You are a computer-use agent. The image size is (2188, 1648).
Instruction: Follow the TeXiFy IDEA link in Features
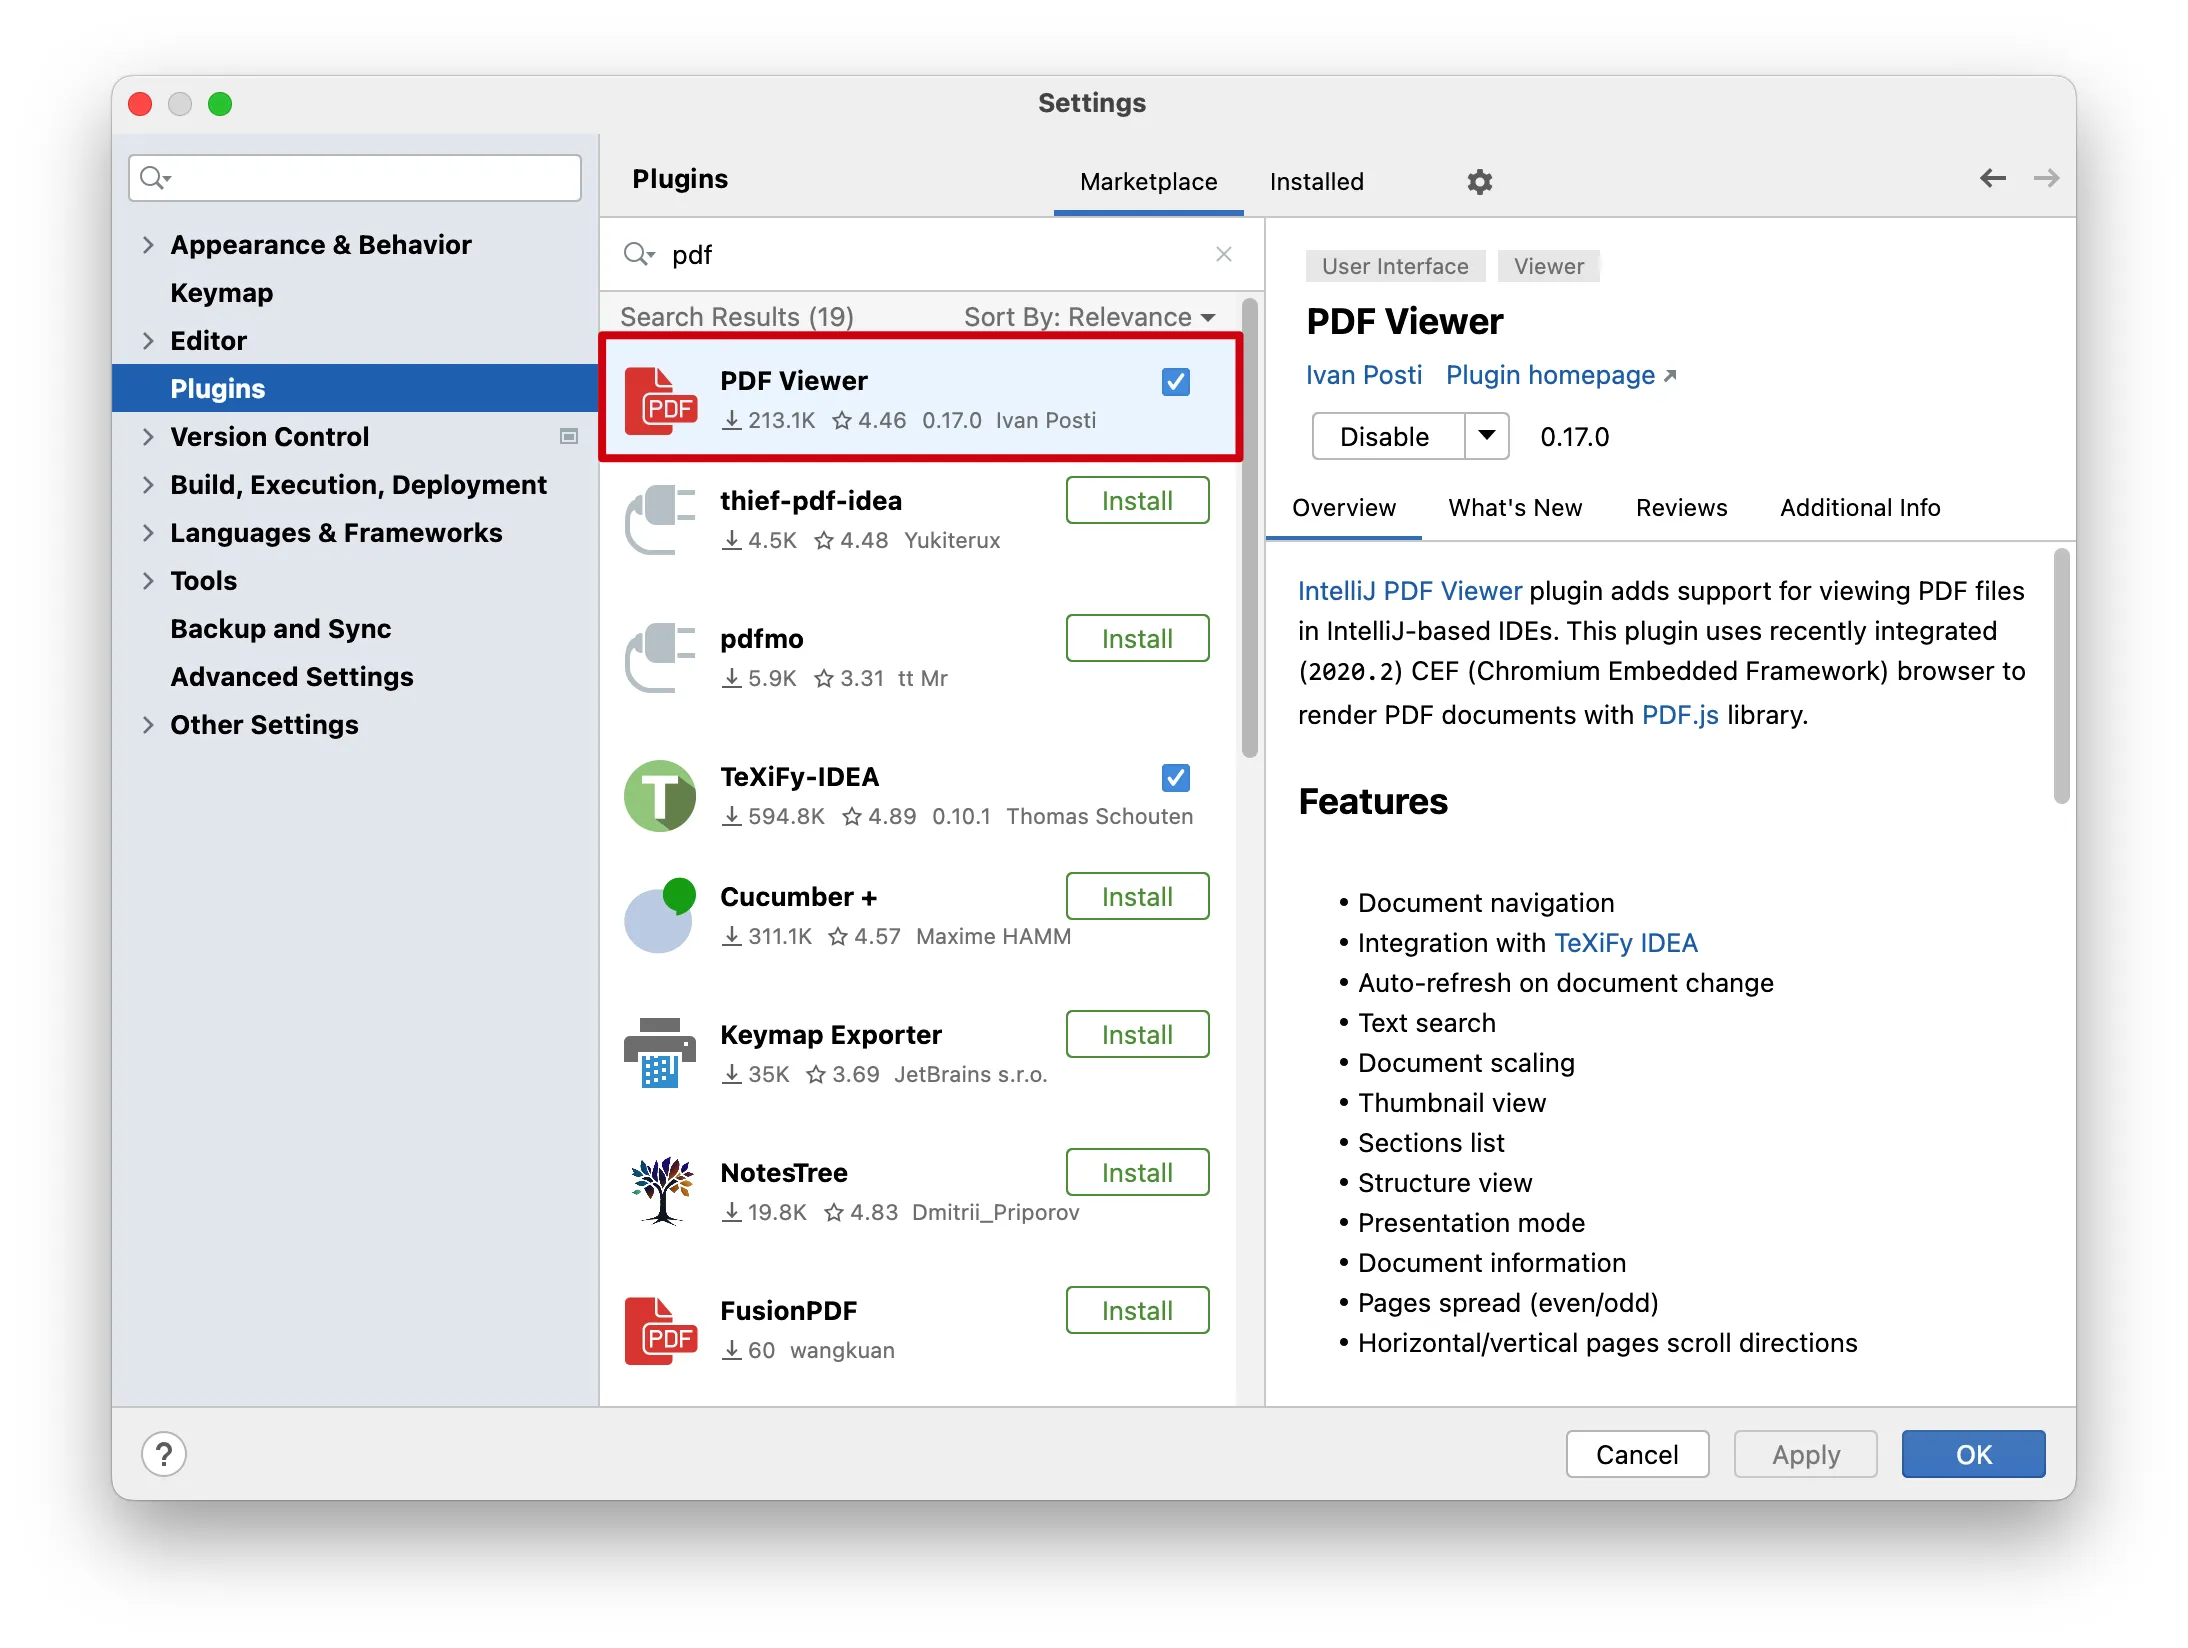[x=1626, y=943]
